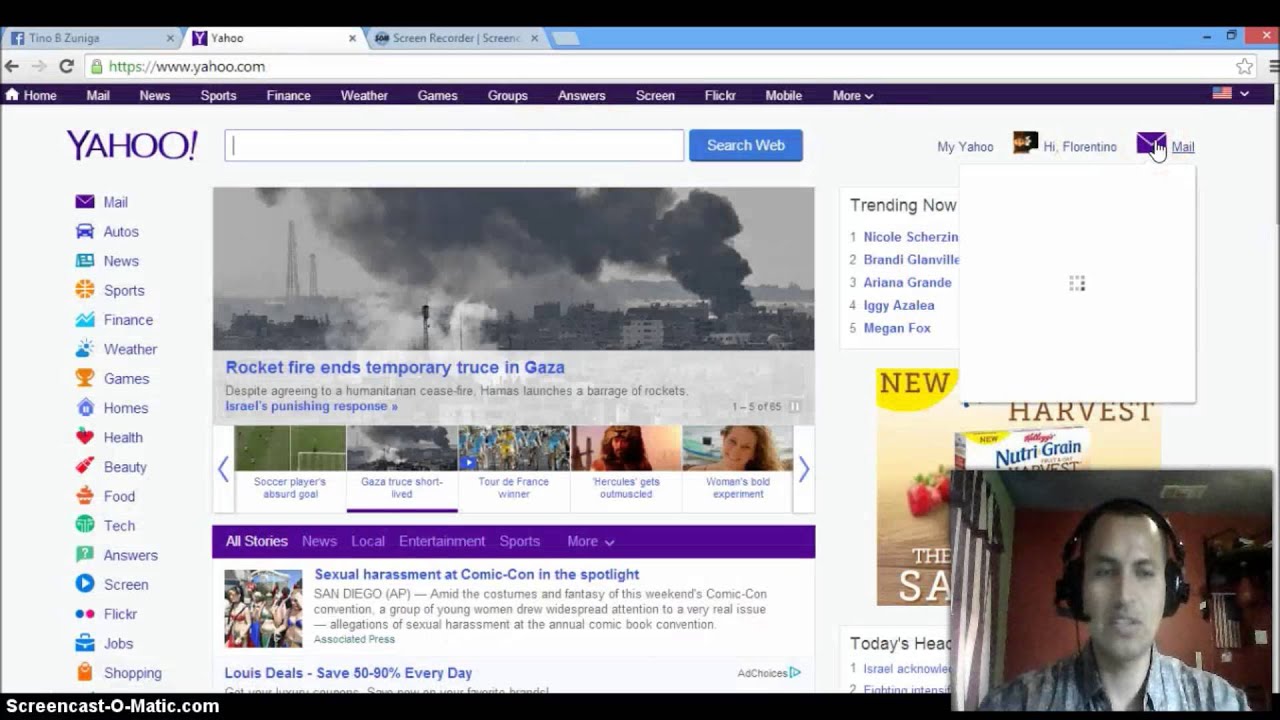The image size is (1280, 720).
Task: Open the Games trophy icon in sidebar
Action: 85,378
